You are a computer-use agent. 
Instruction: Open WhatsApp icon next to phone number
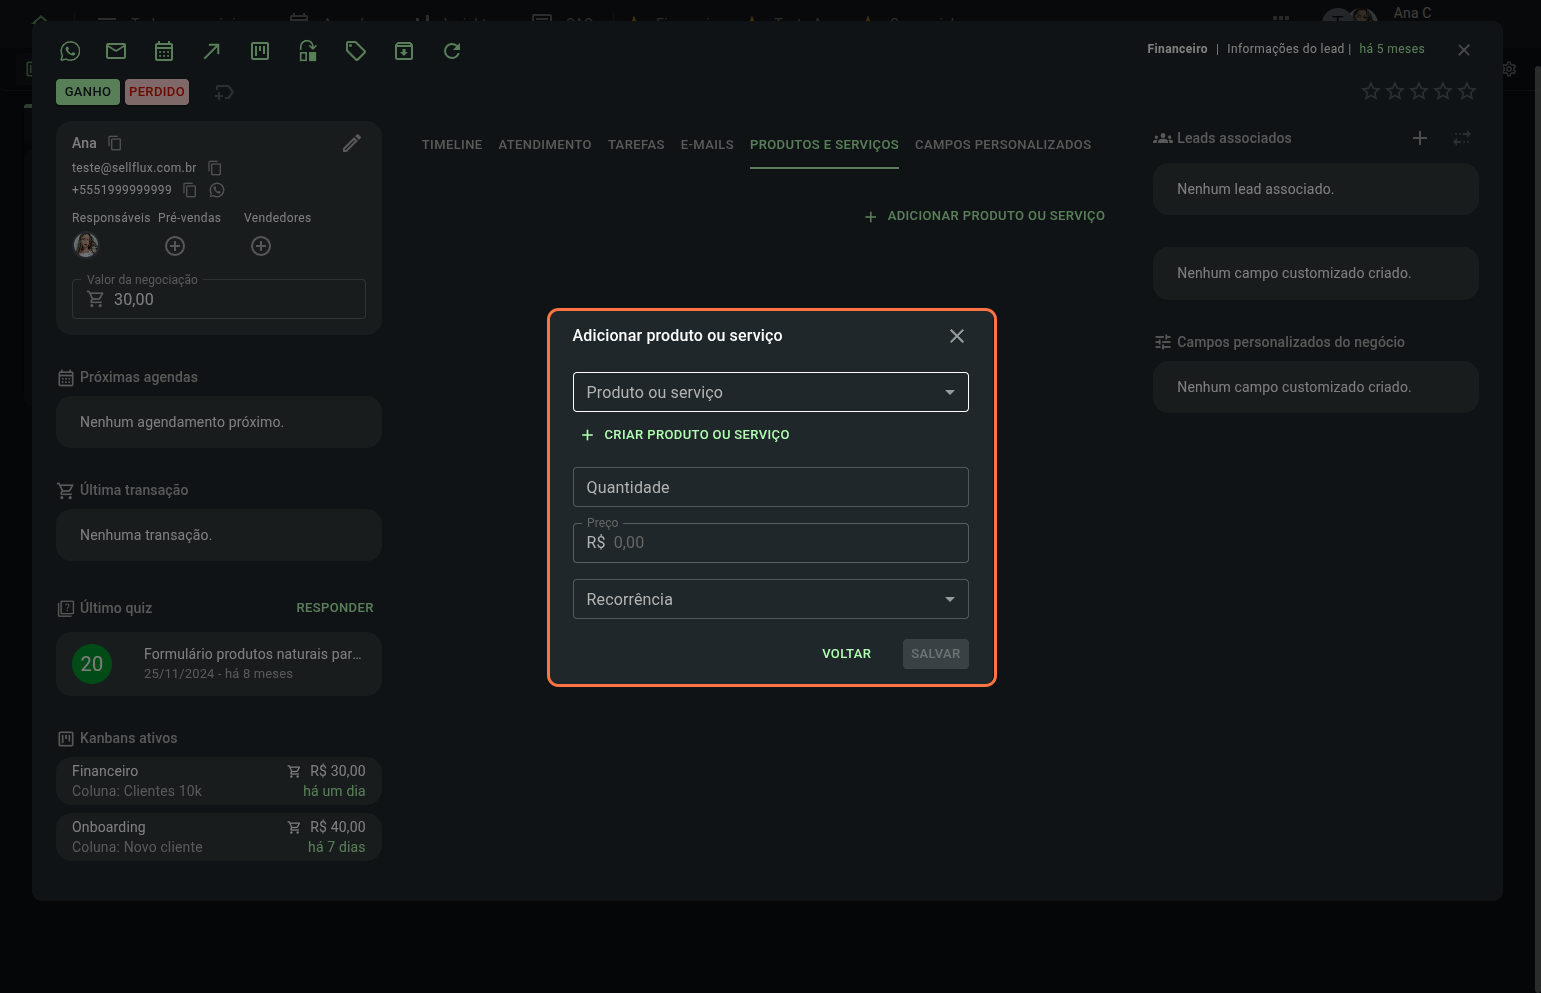coord(217,190)
